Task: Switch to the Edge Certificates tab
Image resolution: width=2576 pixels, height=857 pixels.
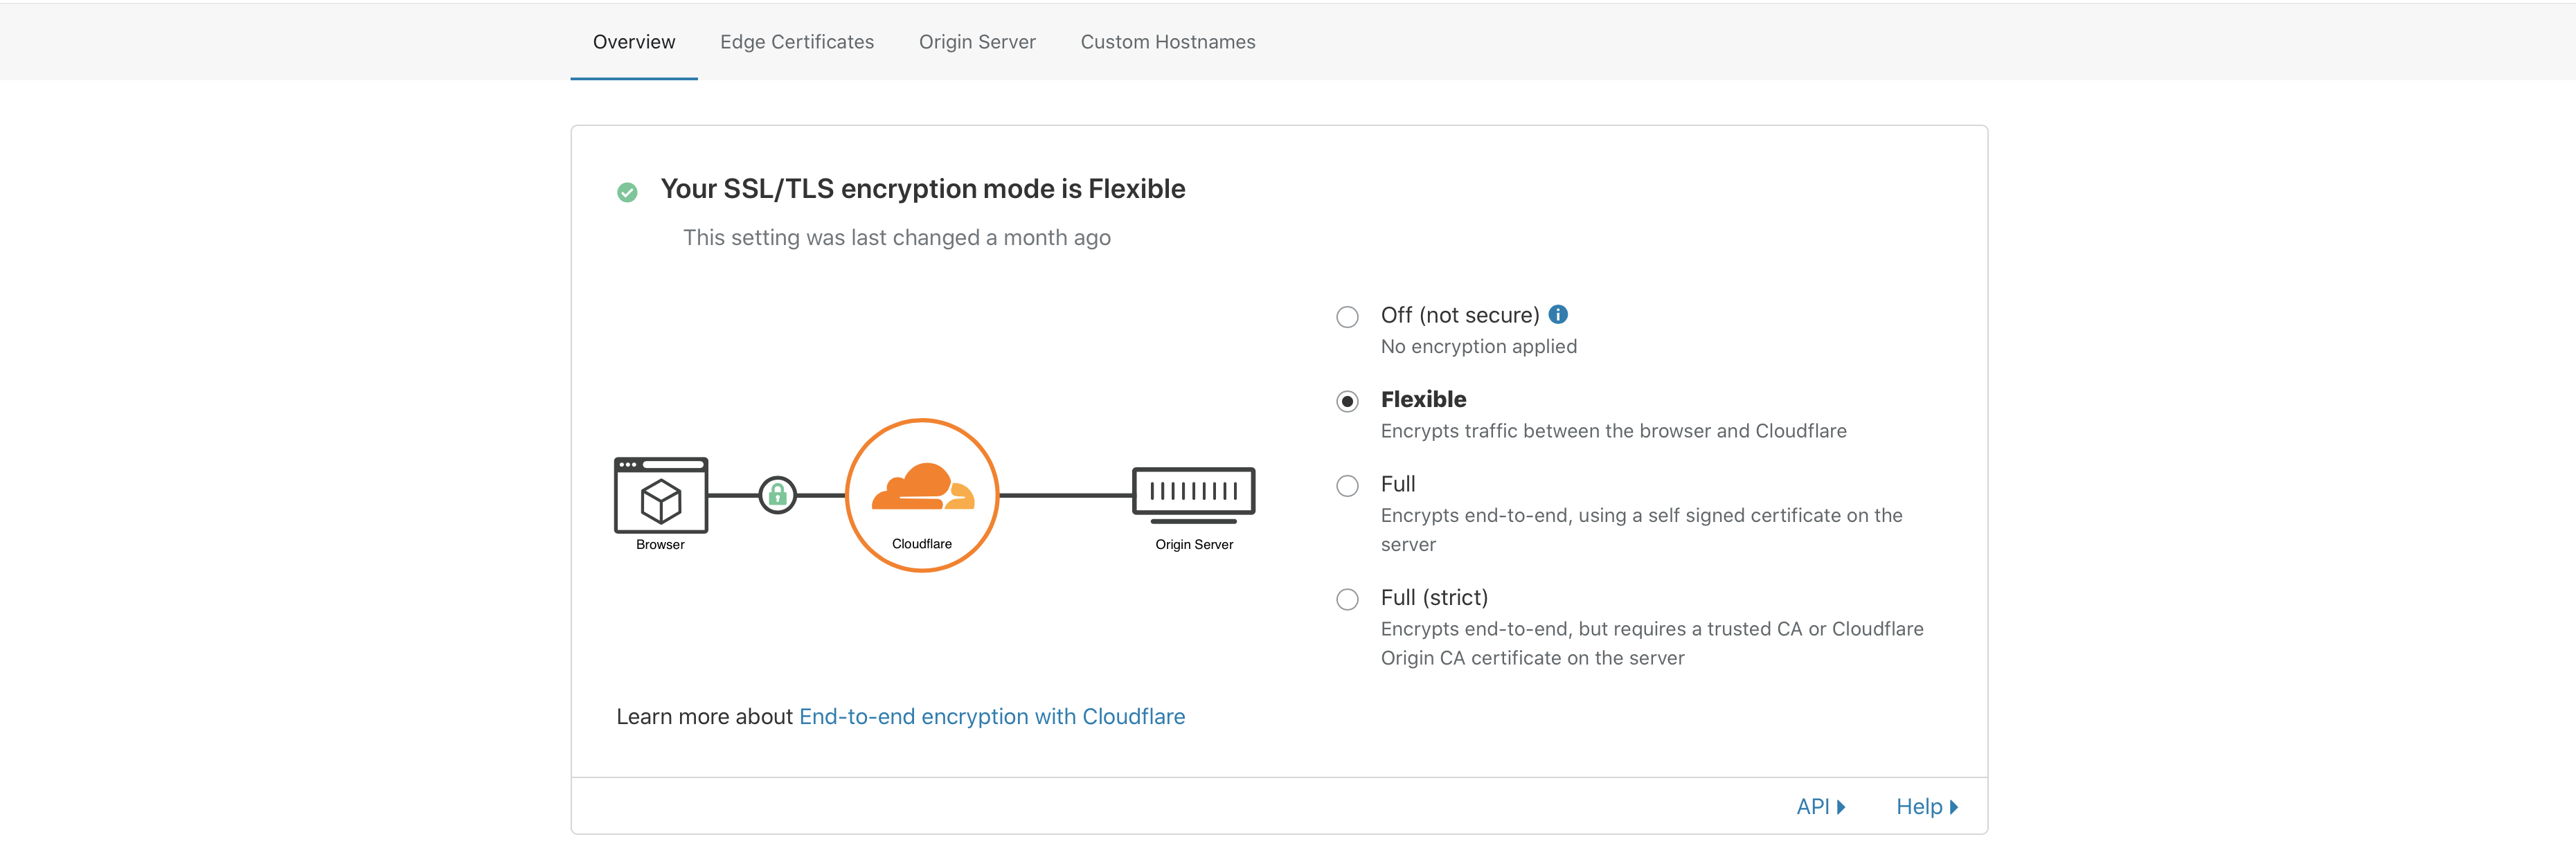Action: coord(796,42)
